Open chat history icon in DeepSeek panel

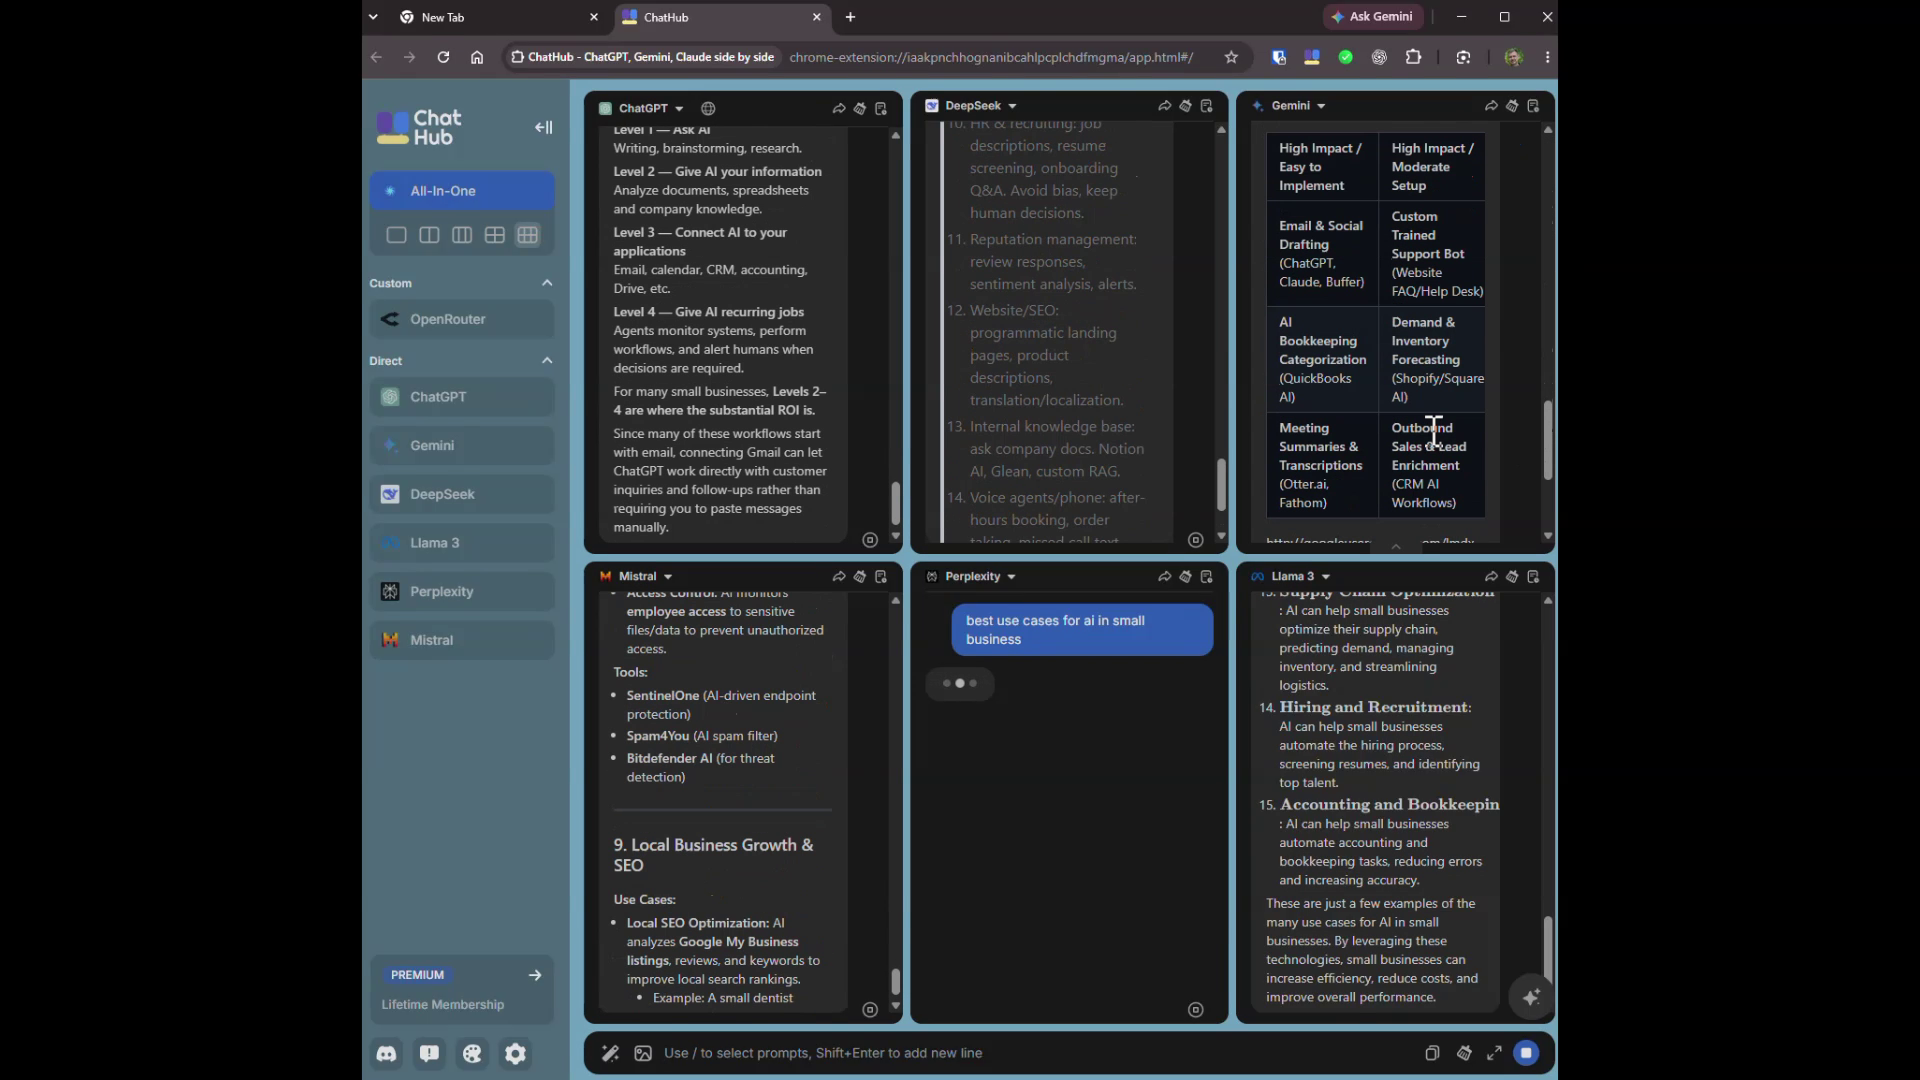pos(1207,105)
